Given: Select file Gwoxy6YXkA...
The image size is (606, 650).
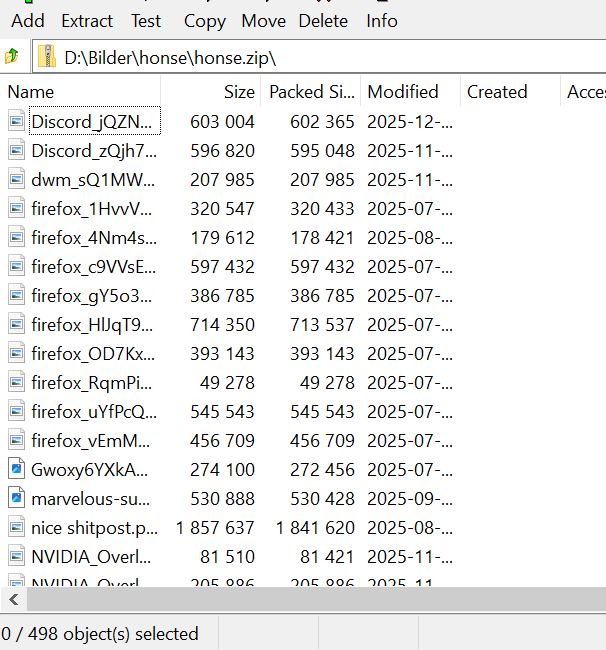Looking at the screenshot, I should (90, 470).
